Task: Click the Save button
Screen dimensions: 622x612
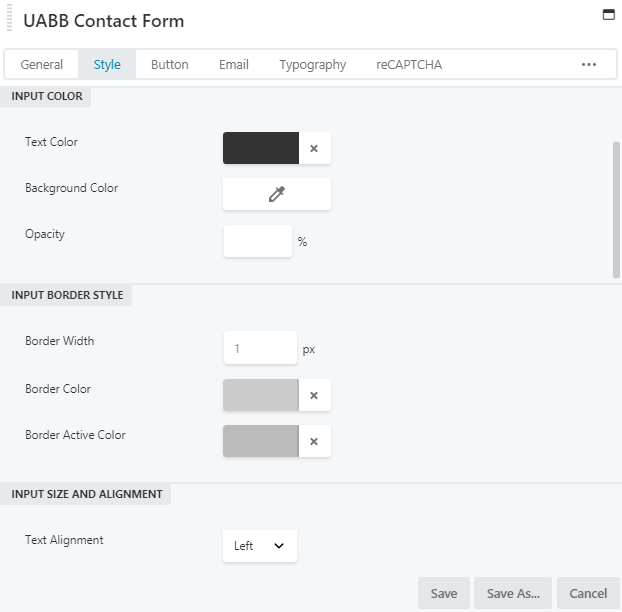Action: (x=444, y=593)
